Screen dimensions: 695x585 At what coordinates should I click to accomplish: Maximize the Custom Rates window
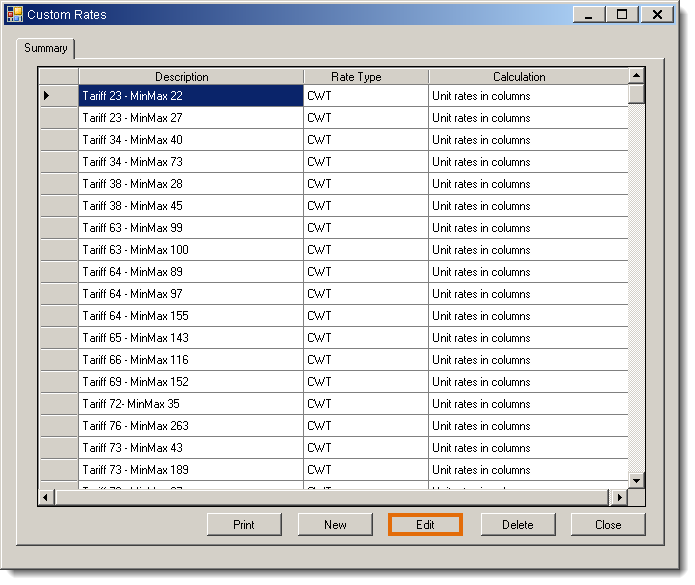(x=621, y=15)
